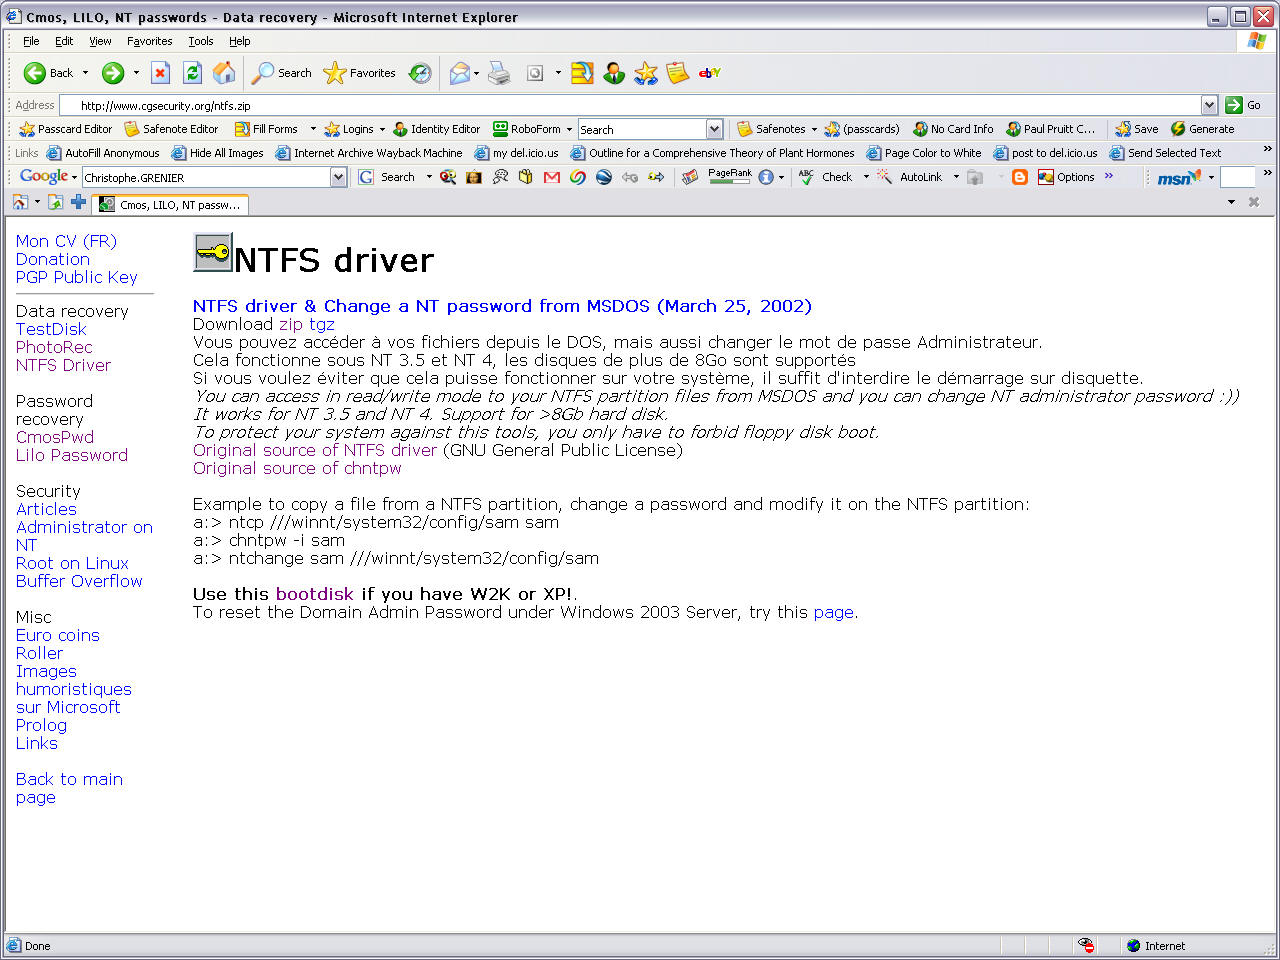Expand the address bar URL dropdown
This screenshot has width=1280, height=960.
1209,105
